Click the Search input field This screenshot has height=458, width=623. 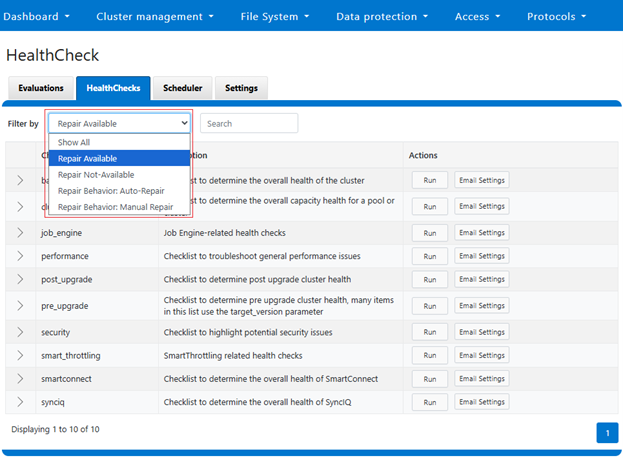[249, 124]
